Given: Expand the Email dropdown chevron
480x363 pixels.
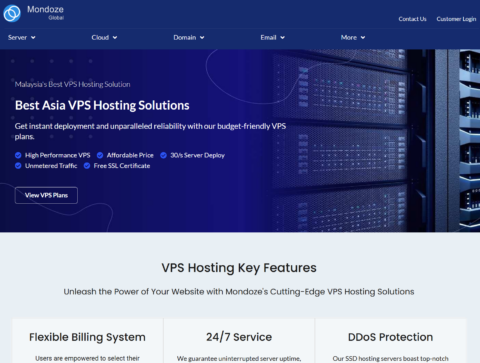Looking at the screenshot, I should [282, 38].
